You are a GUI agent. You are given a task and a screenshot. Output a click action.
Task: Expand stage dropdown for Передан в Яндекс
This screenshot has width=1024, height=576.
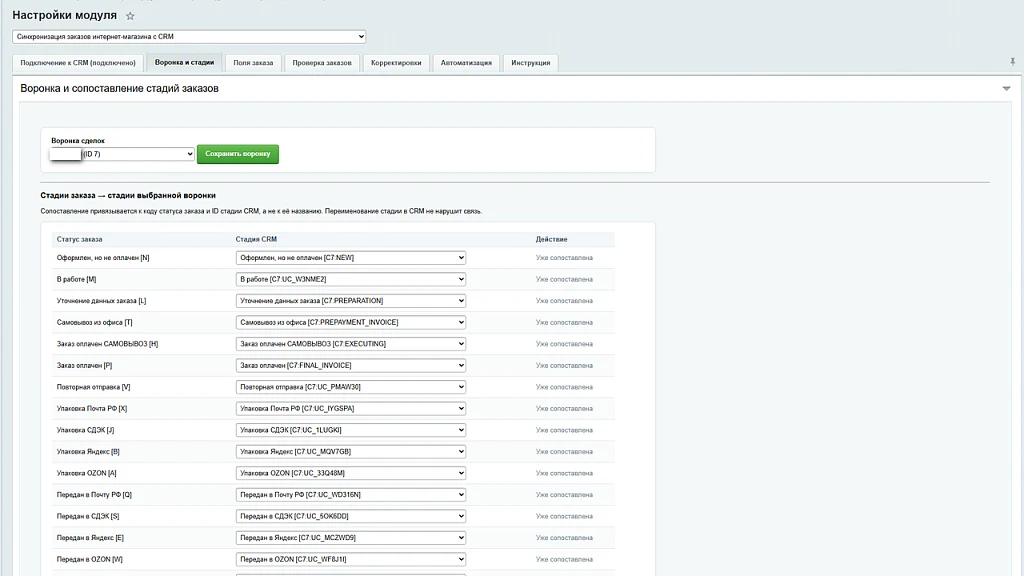[x=351, y=538]
